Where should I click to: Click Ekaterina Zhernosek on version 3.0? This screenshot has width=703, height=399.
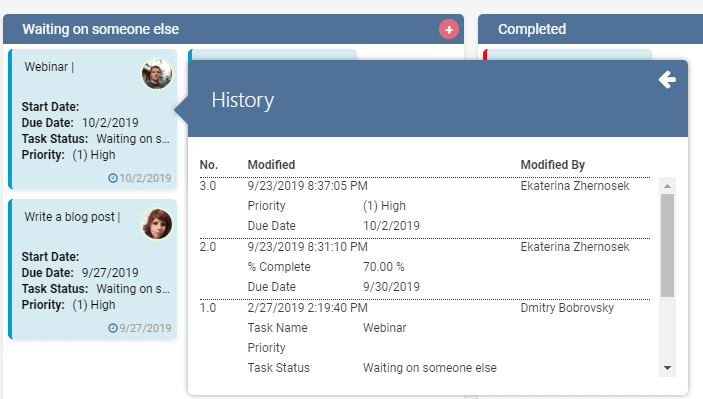pyautogui.click(x=575, y=186)
